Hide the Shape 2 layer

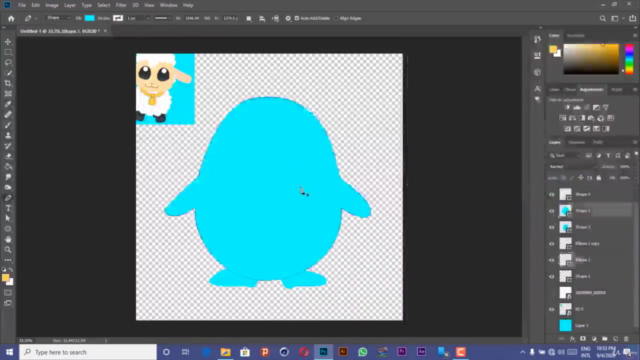551,227
